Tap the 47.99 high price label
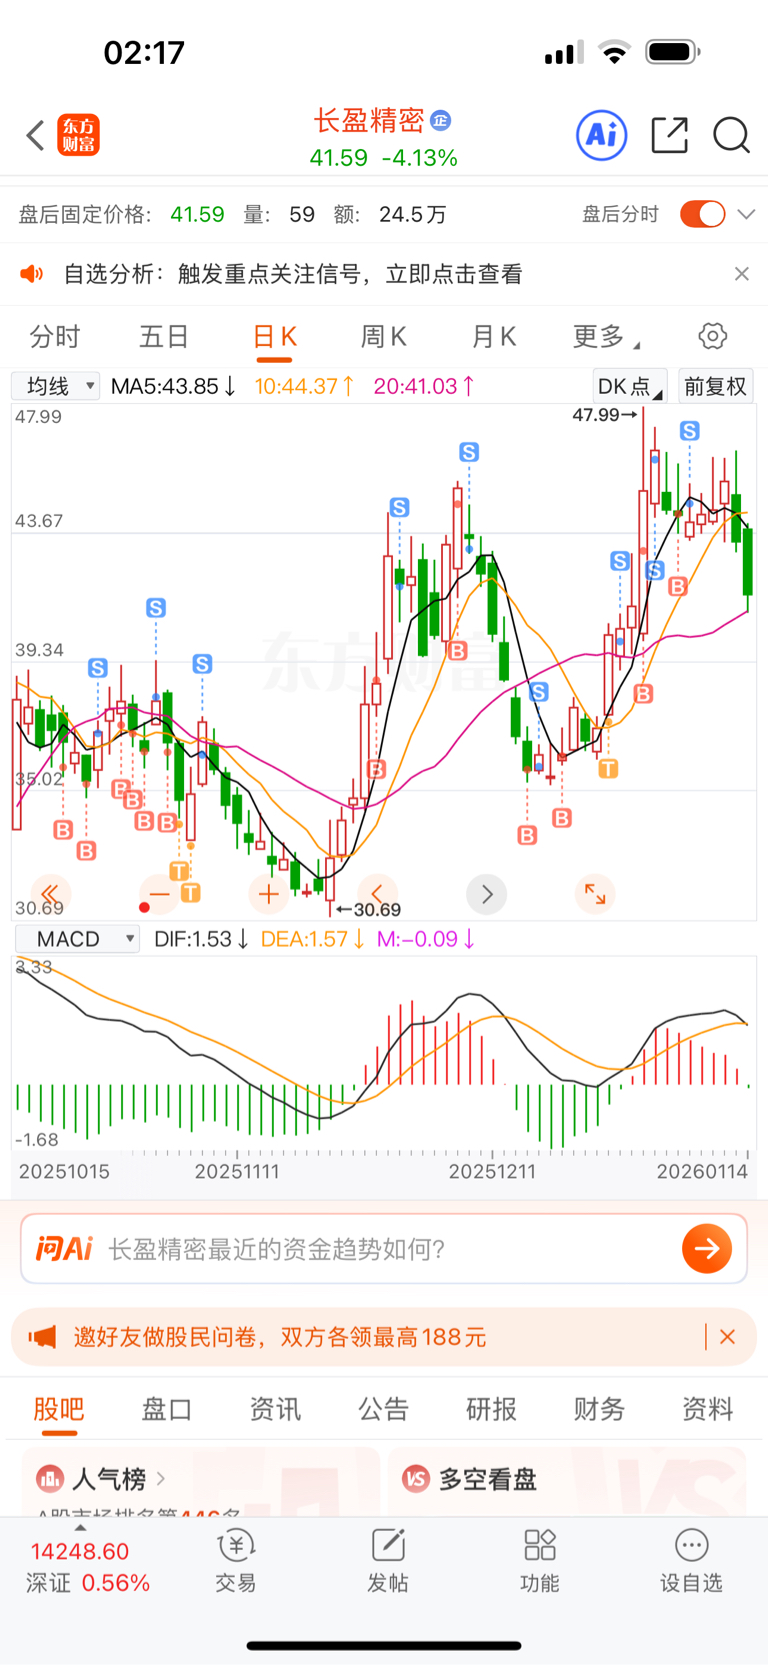This screenshot has width=768, height=1665. pos(596,414)
